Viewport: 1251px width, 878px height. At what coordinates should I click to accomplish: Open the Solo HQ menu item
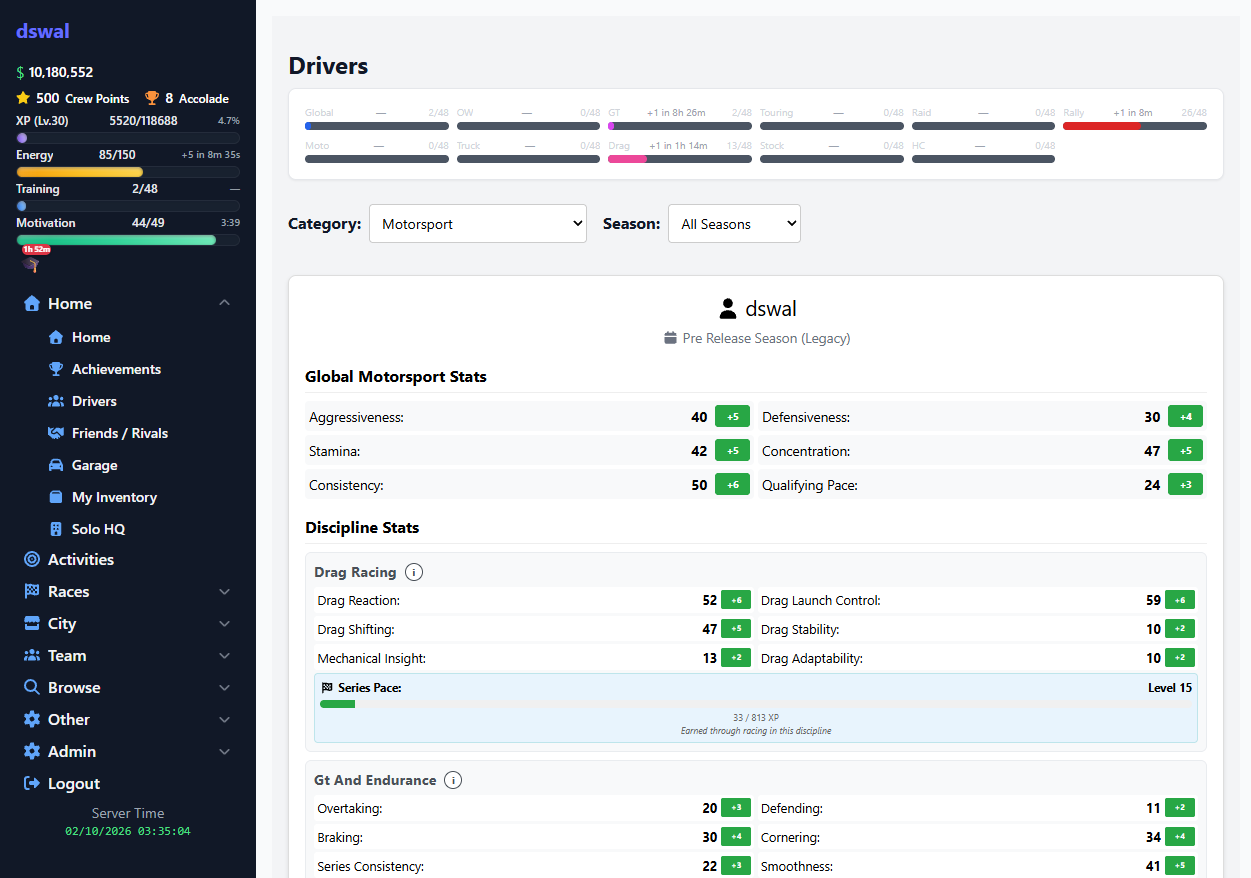tap(98, 529)
